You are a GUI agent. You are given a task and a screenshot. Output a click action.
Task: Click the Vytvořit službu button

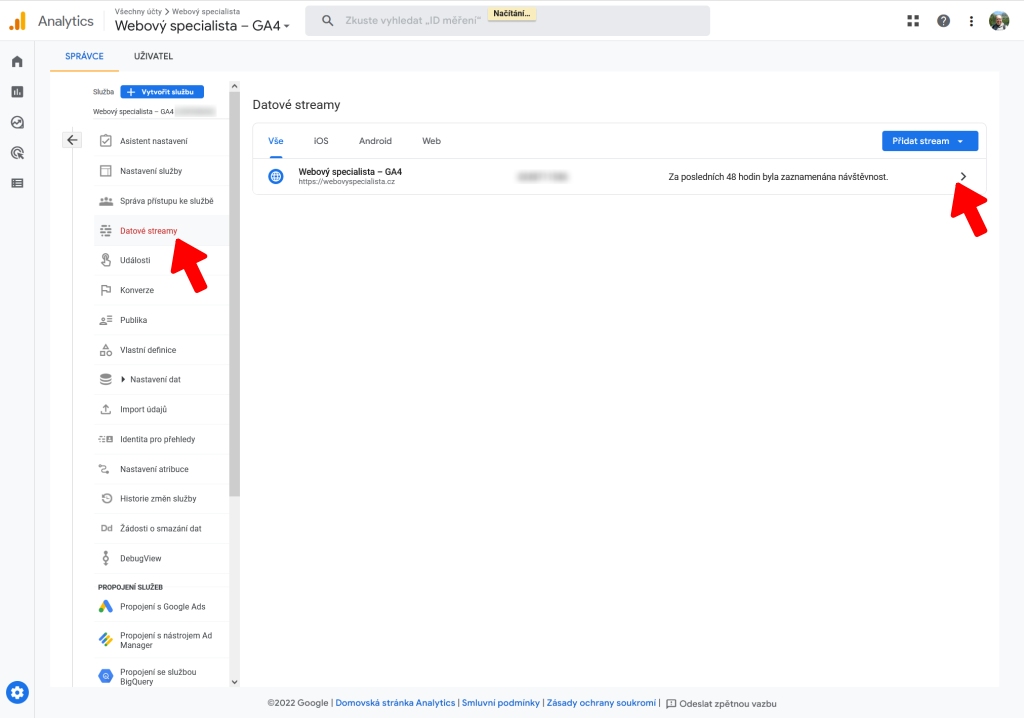[163, 91]
